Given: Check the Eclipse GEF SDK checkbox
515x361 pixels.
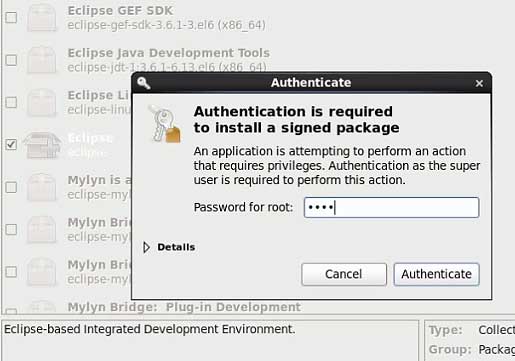Looking at the screenshot, I should pos(11,17).
